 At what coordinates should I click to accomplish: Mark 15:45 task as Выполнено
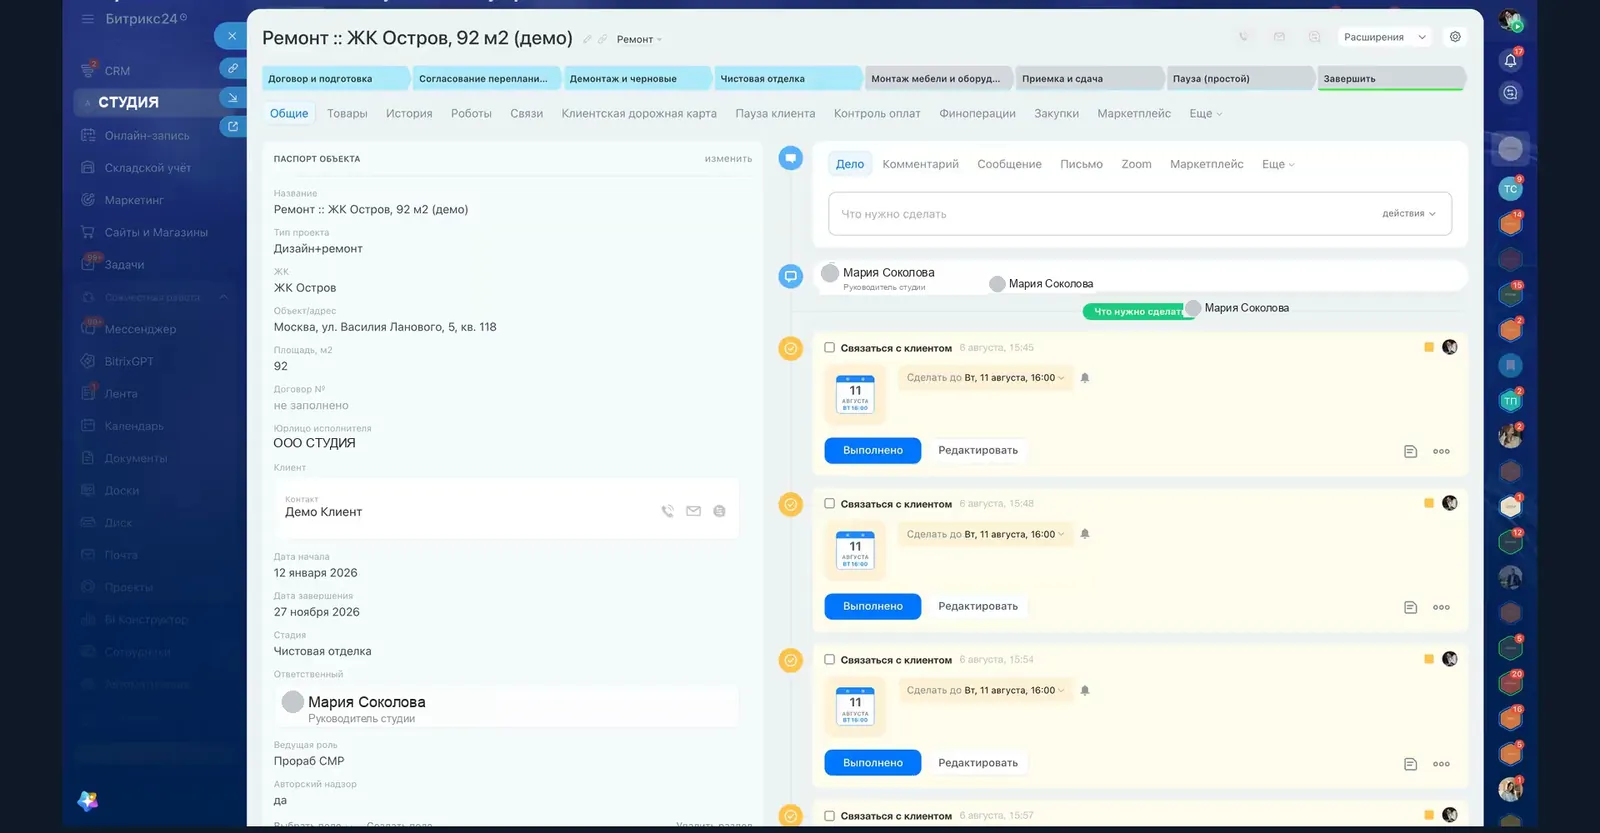pos(873,451)
